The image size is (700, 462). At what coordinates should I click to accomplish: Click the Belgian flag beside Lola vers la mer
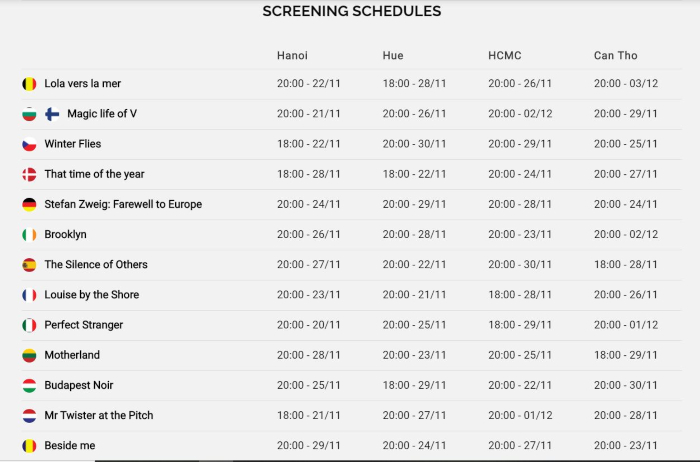pos(29,83)
